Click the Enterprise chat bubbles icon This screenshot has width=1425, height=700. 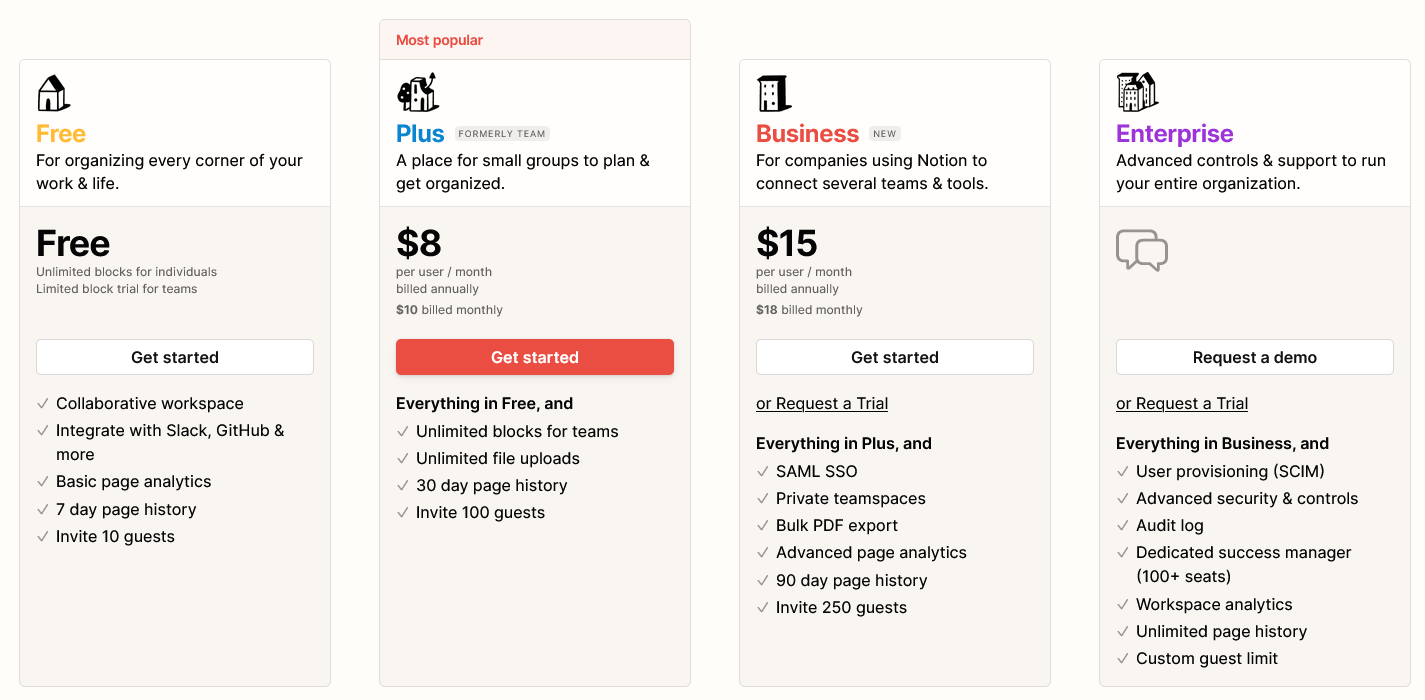[x=1141, y=250]
